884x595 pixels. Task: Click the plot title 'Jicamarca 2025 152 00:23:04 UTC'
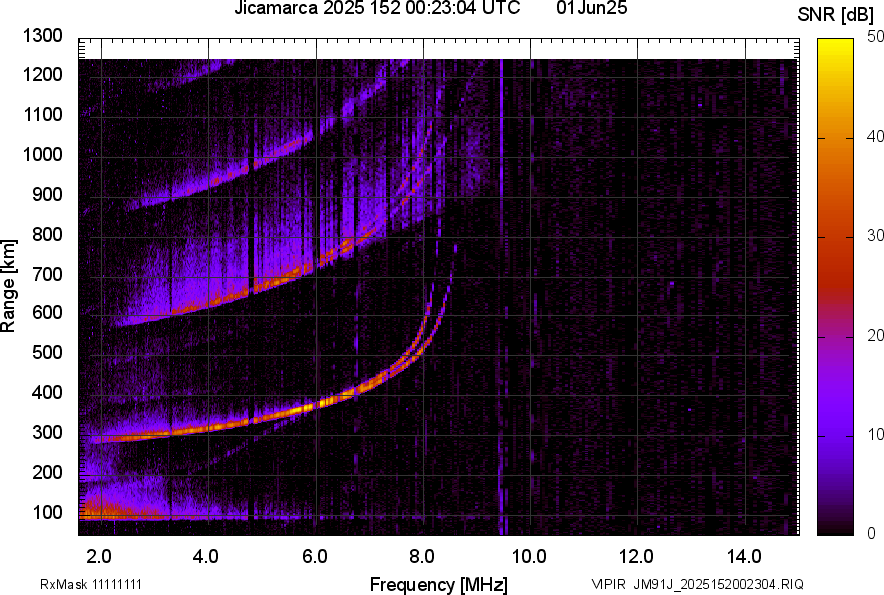[x=377, y=8]
